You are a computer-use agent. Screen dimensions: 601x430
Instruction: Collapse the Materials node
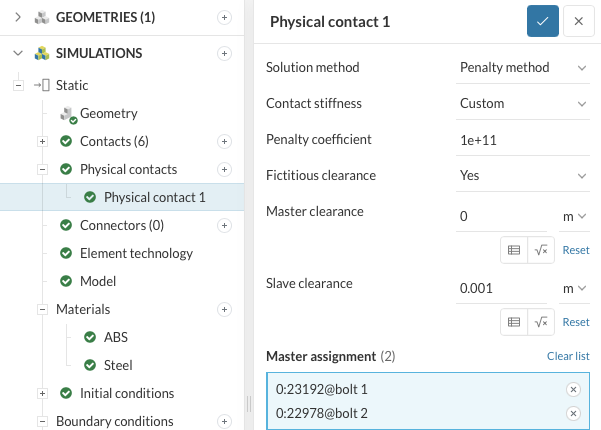[x=42, y=309]
